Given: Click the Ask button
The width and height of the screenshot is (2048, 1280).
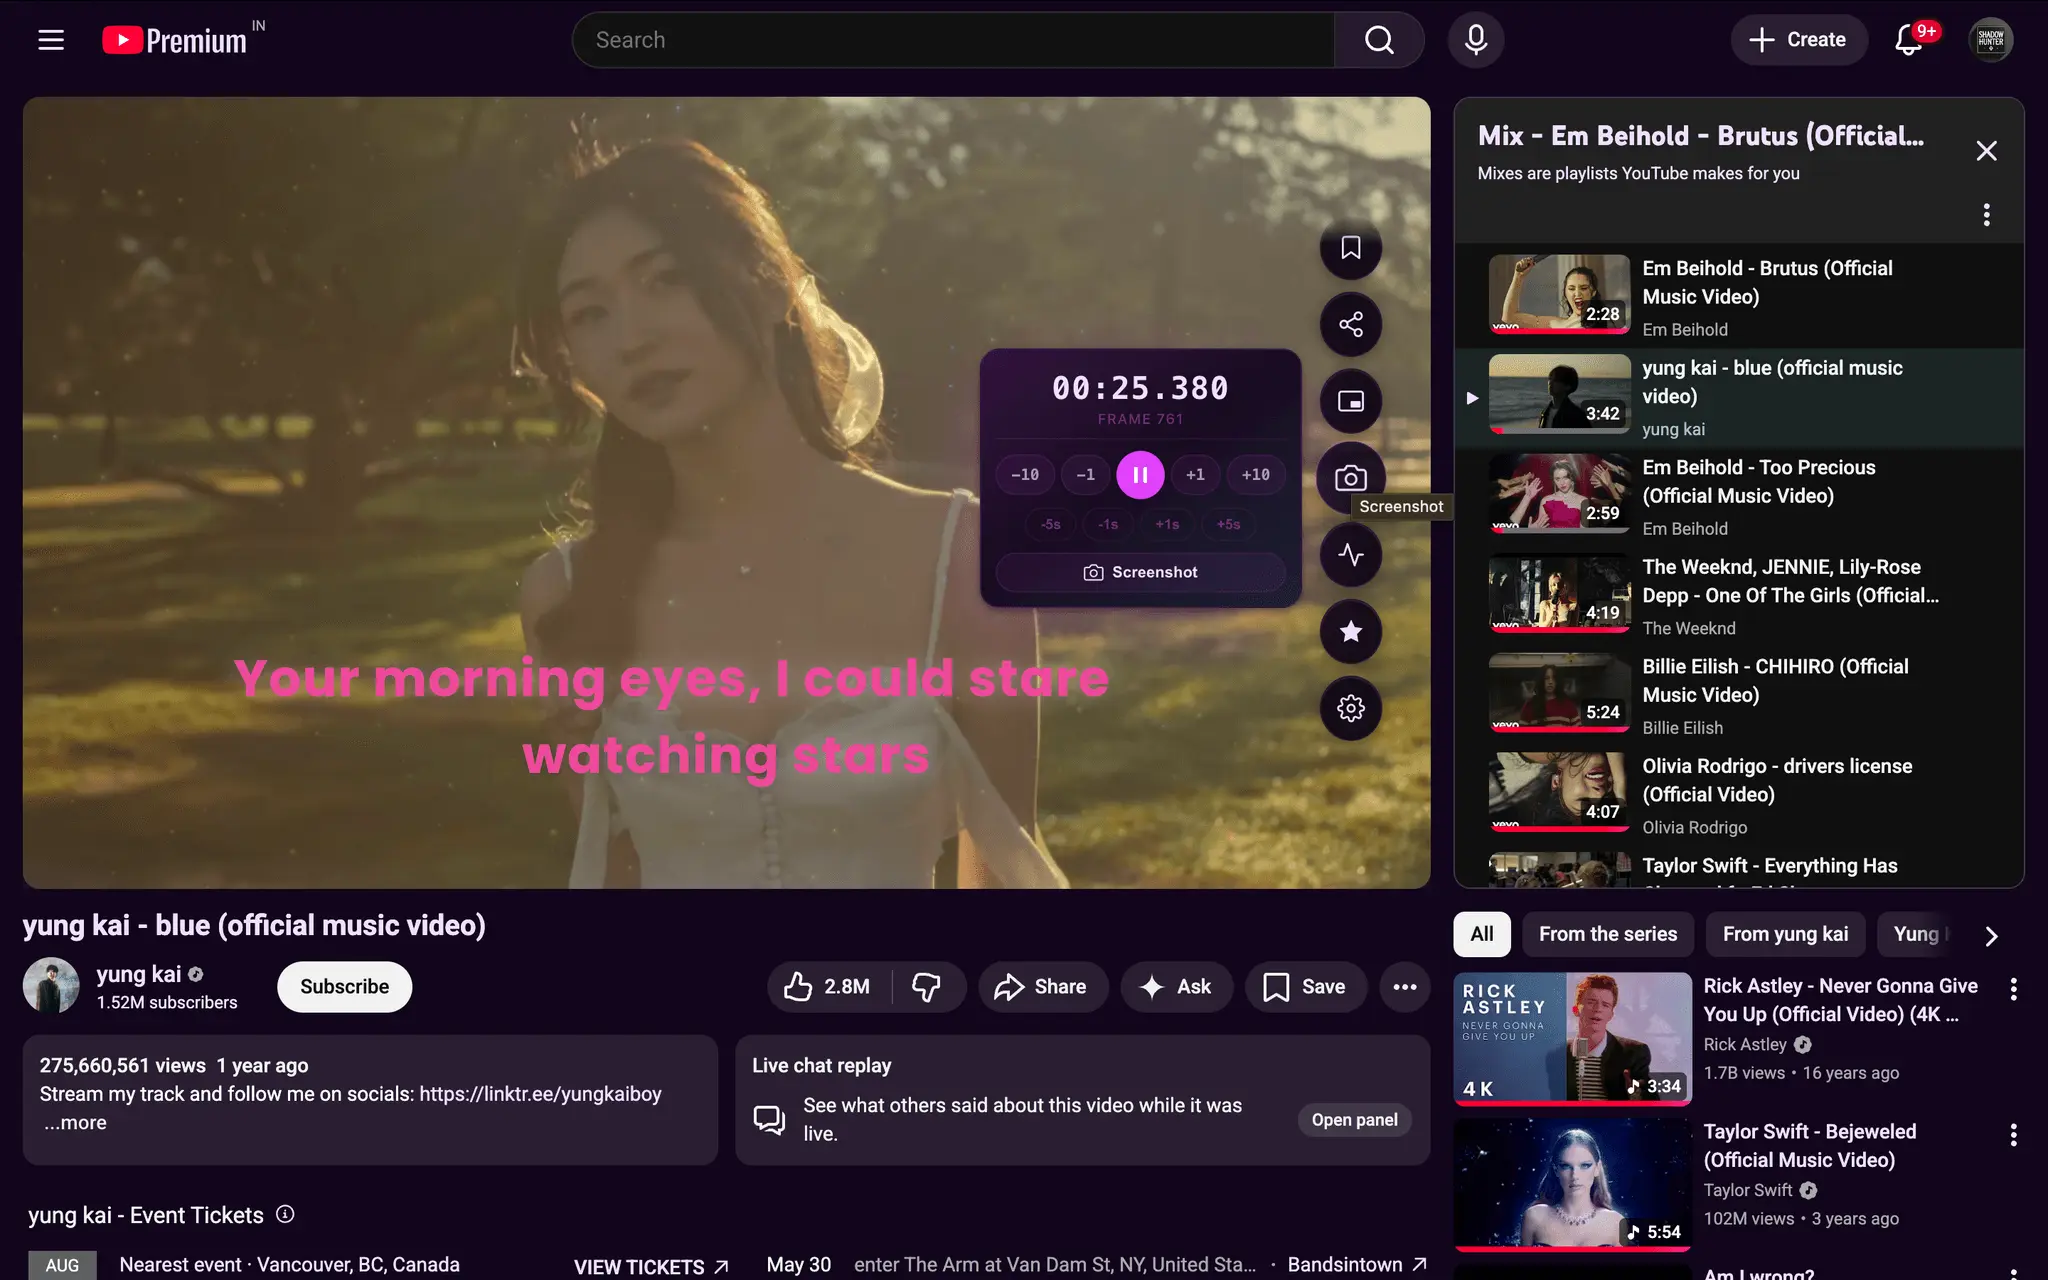Looking at the screenshot, I should pyautogui.click(x=1176, y=987).
